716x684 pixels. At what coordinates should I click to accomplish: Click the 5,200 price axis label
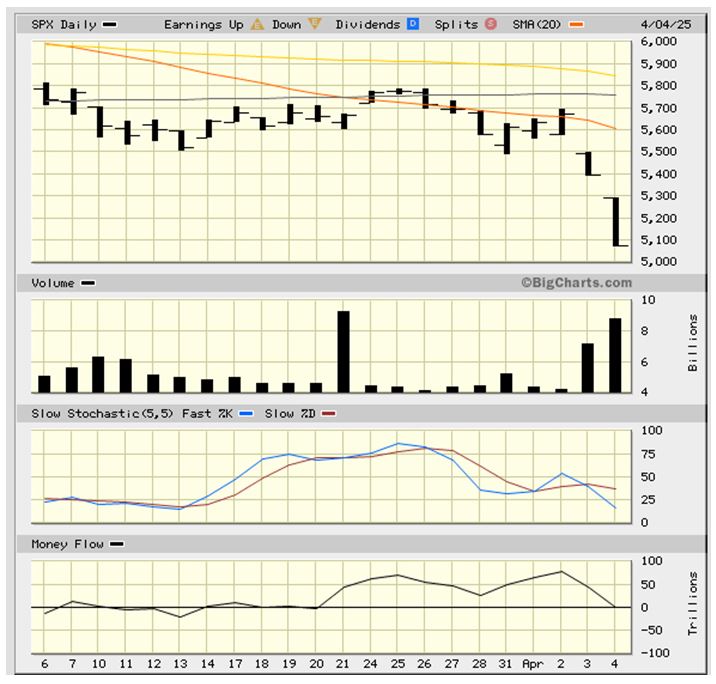coord(658,218)
